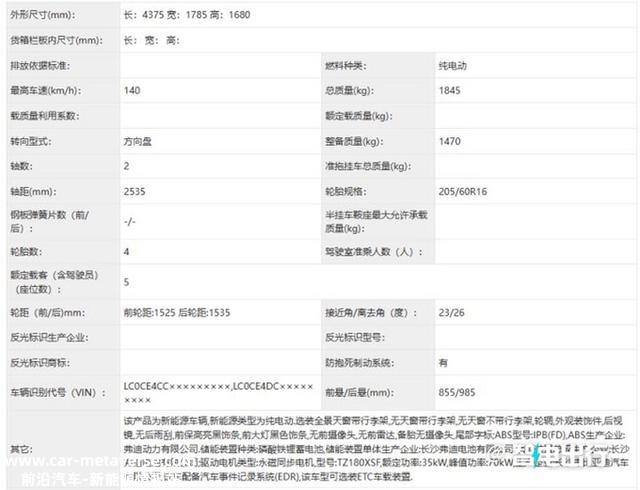640x490 pixels.
Task: Select the overhang value 855/985
Action: pos(457,393)
